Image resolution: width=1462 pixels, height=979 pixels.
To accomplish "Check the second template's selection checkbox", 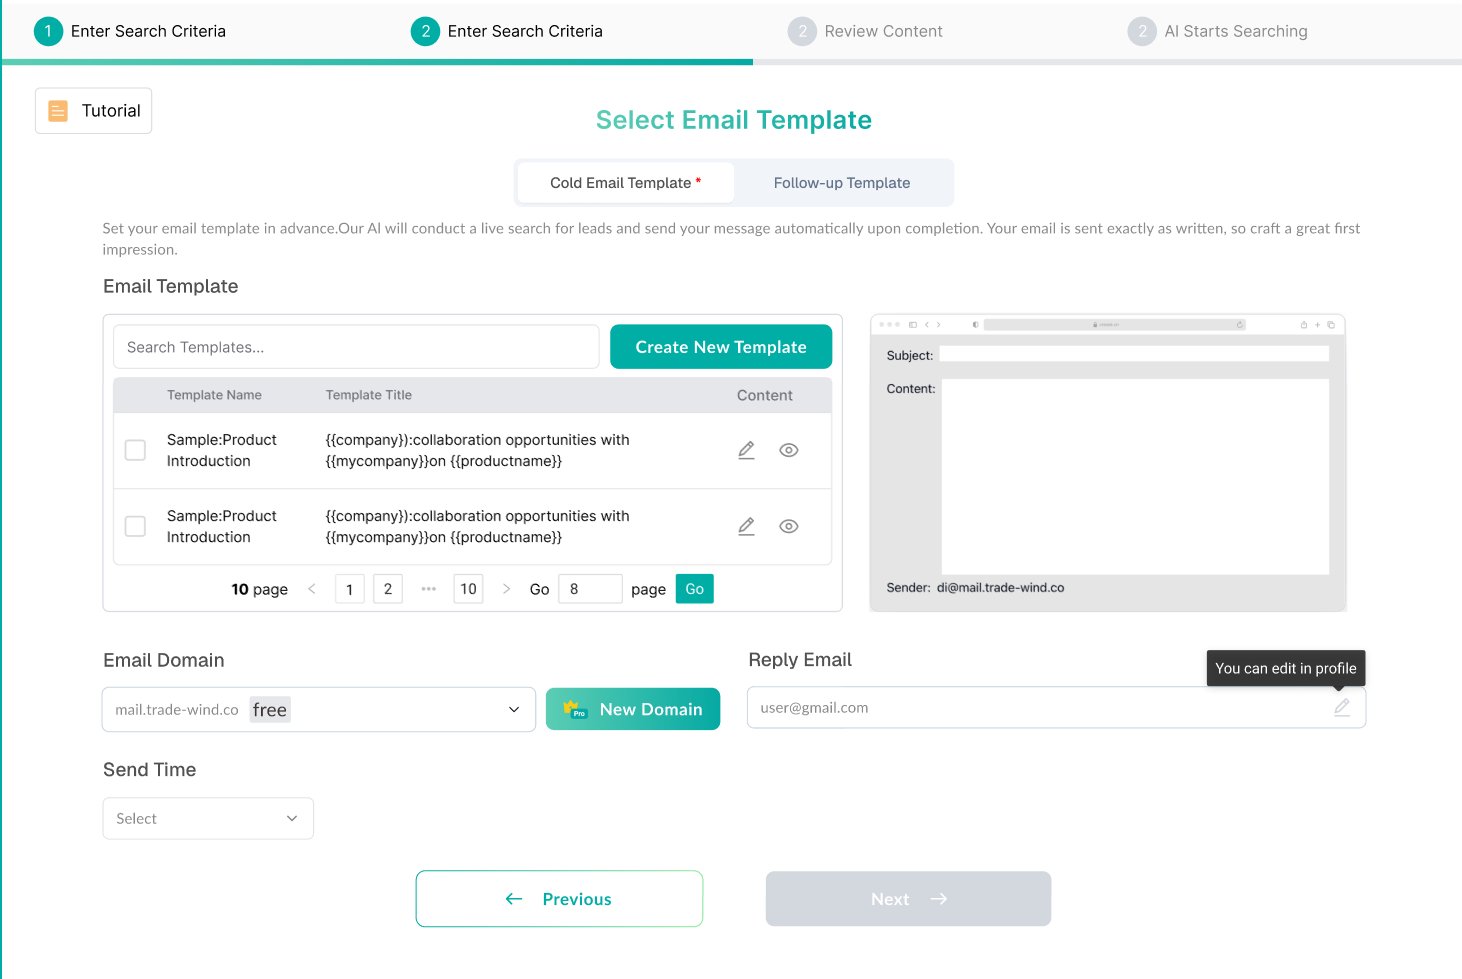I will click(x=135, y=526).
